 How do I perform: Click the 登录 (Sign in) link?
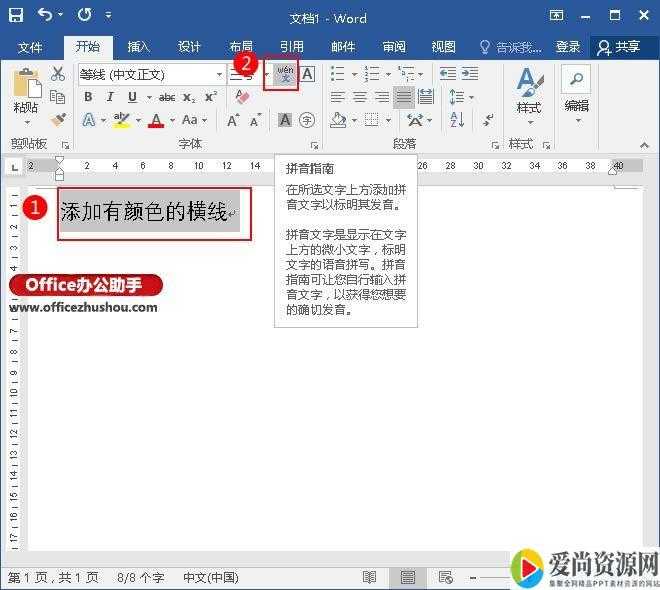568,47
